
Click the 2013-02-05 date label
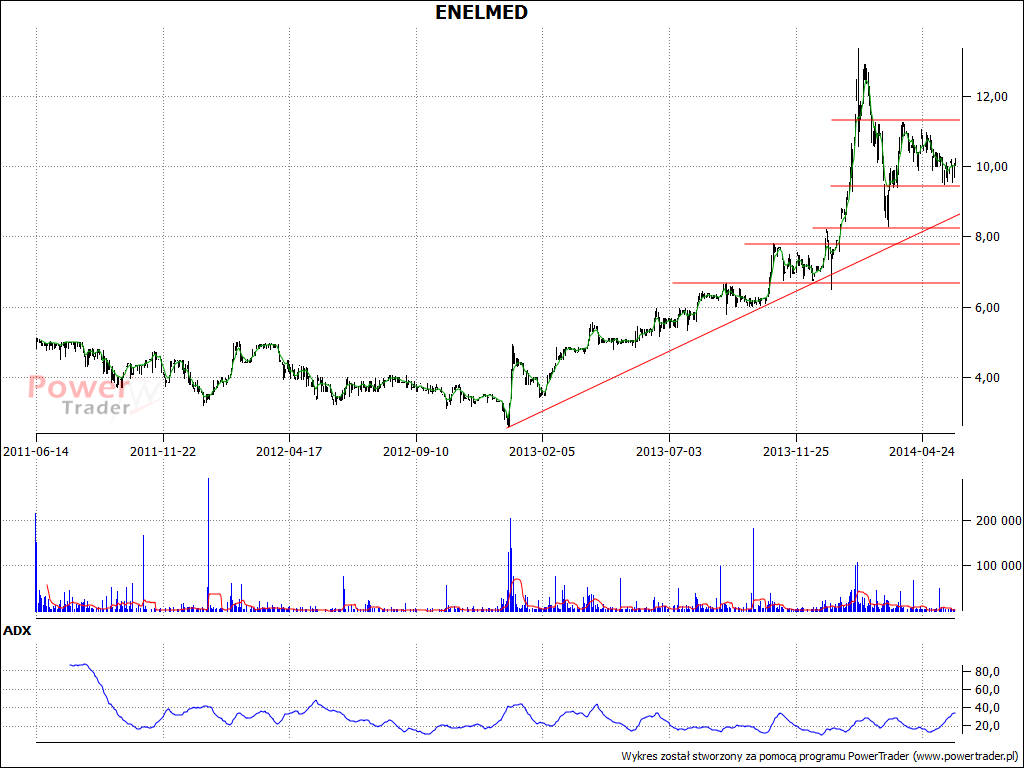click(x=542, y=451)
